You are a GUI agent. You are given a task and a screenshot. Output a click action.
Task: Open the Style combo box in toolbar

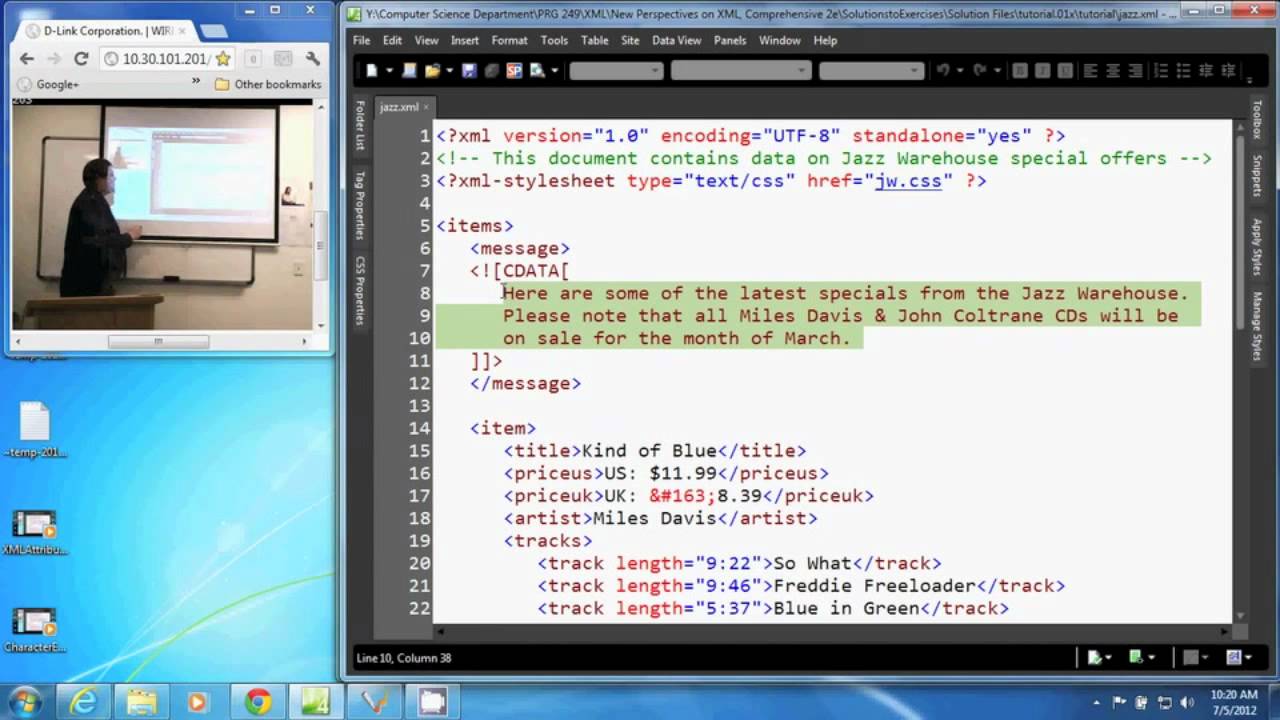616,70
